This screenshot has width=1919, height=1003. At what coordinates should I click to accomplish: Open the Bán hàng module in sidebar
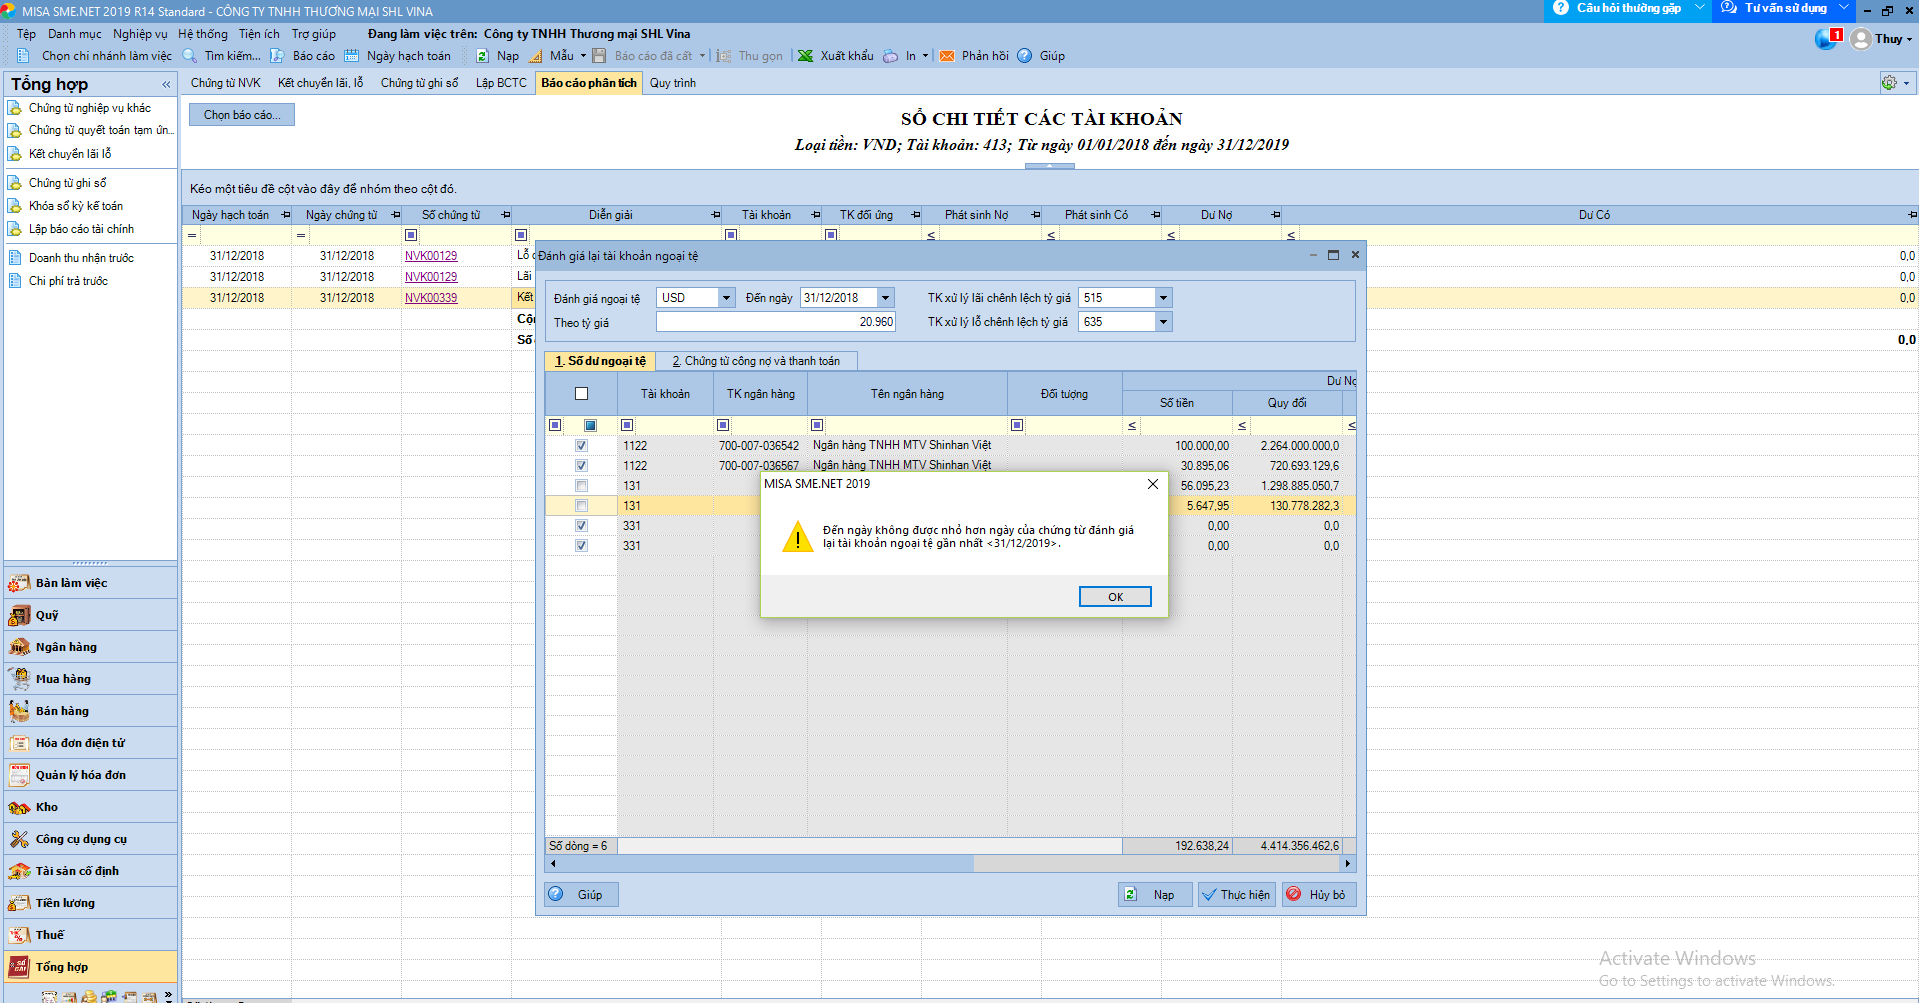pos(62,711)
